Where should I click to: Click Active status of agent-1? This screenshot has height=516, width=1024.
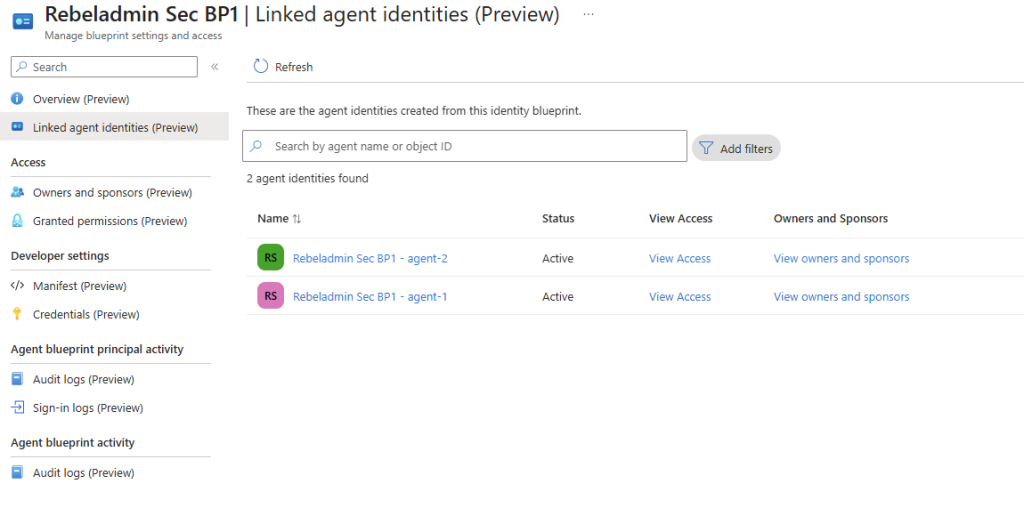tap(558, 297)
